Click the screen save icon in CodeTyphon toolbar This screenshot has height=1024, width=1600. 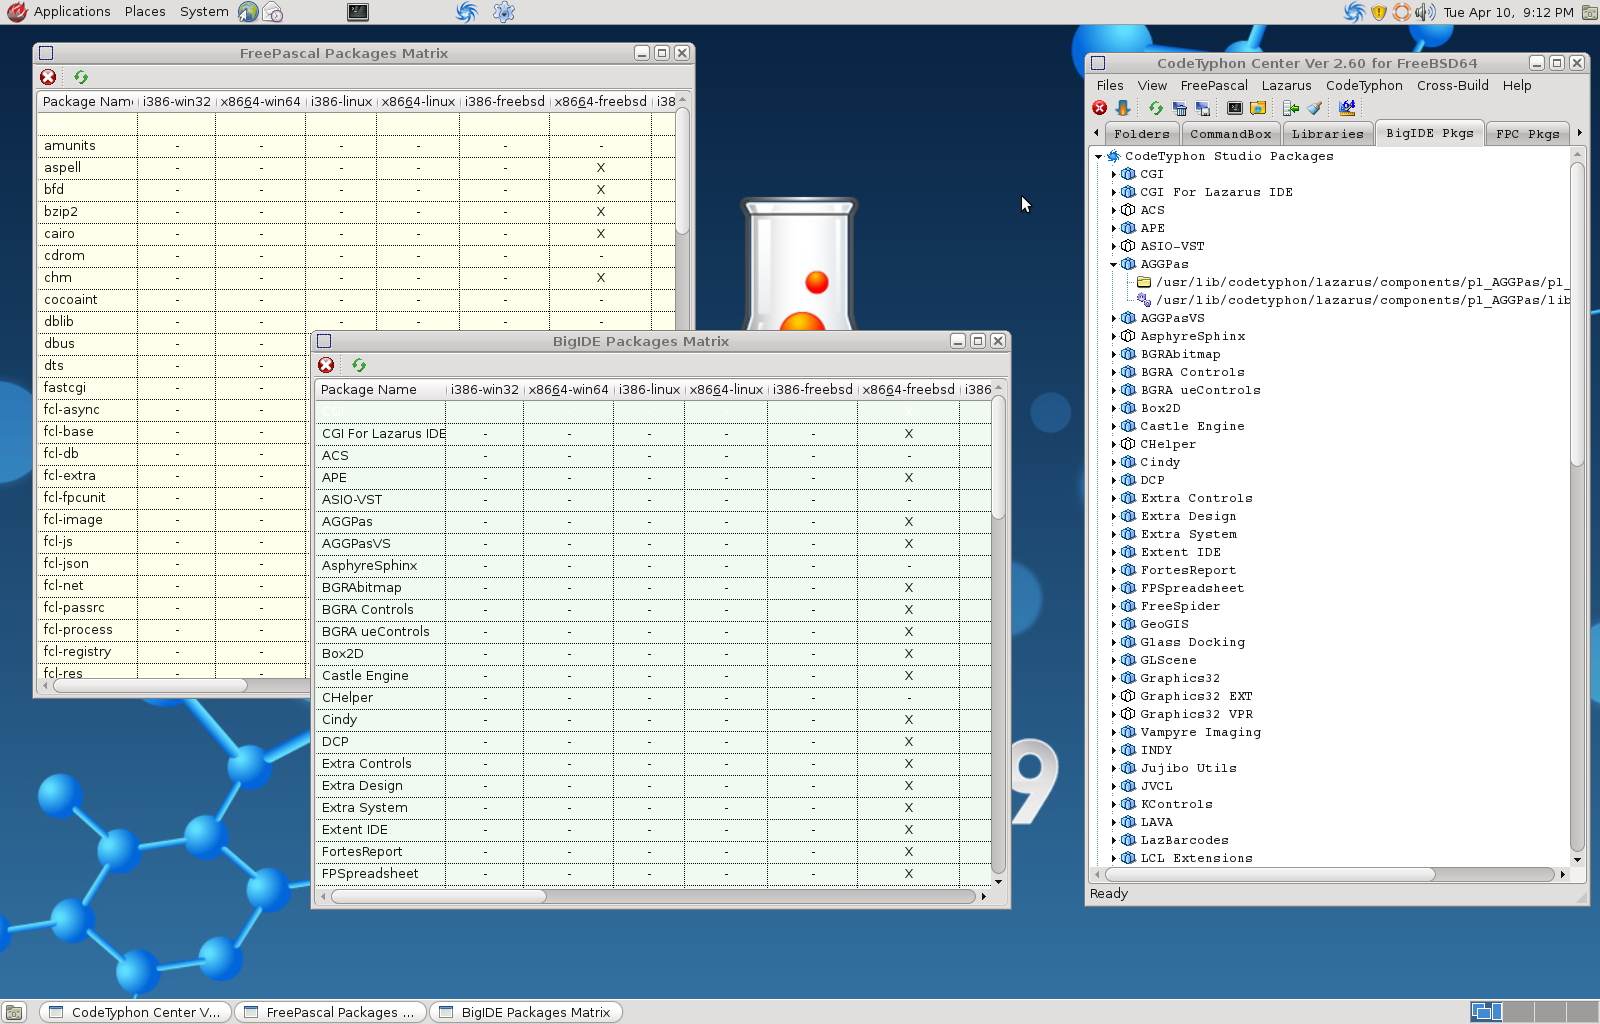click(1202, 108)
